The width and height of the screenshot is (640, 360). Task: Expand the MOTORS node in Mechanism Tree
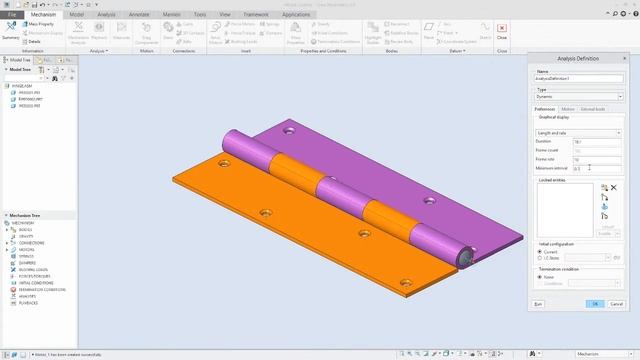click(x=7, y=249)
